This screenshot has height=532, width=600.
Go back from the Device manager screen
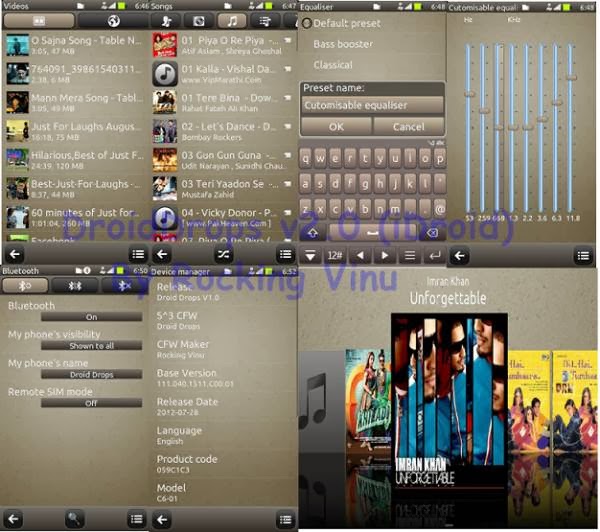point(162,519)
